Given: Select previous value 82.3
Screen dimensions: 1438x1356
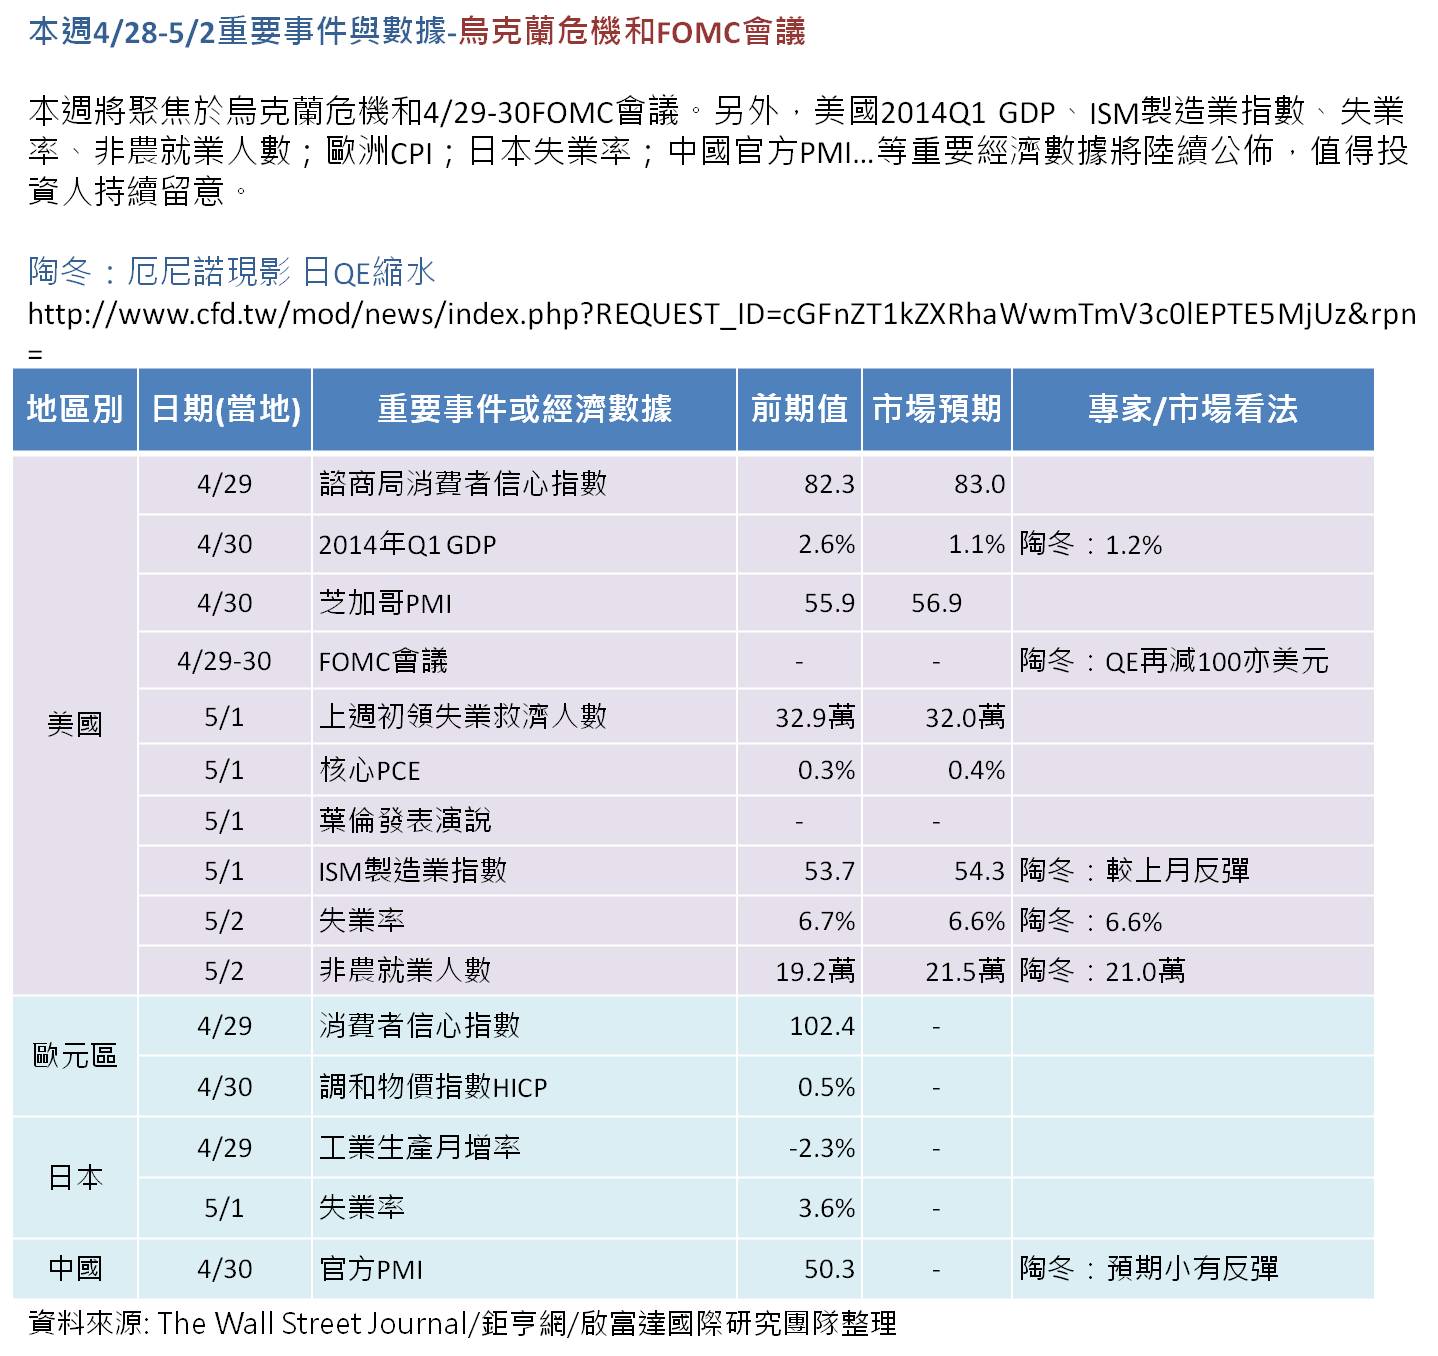Looking at the screenshot, I should tap(829, 484).
